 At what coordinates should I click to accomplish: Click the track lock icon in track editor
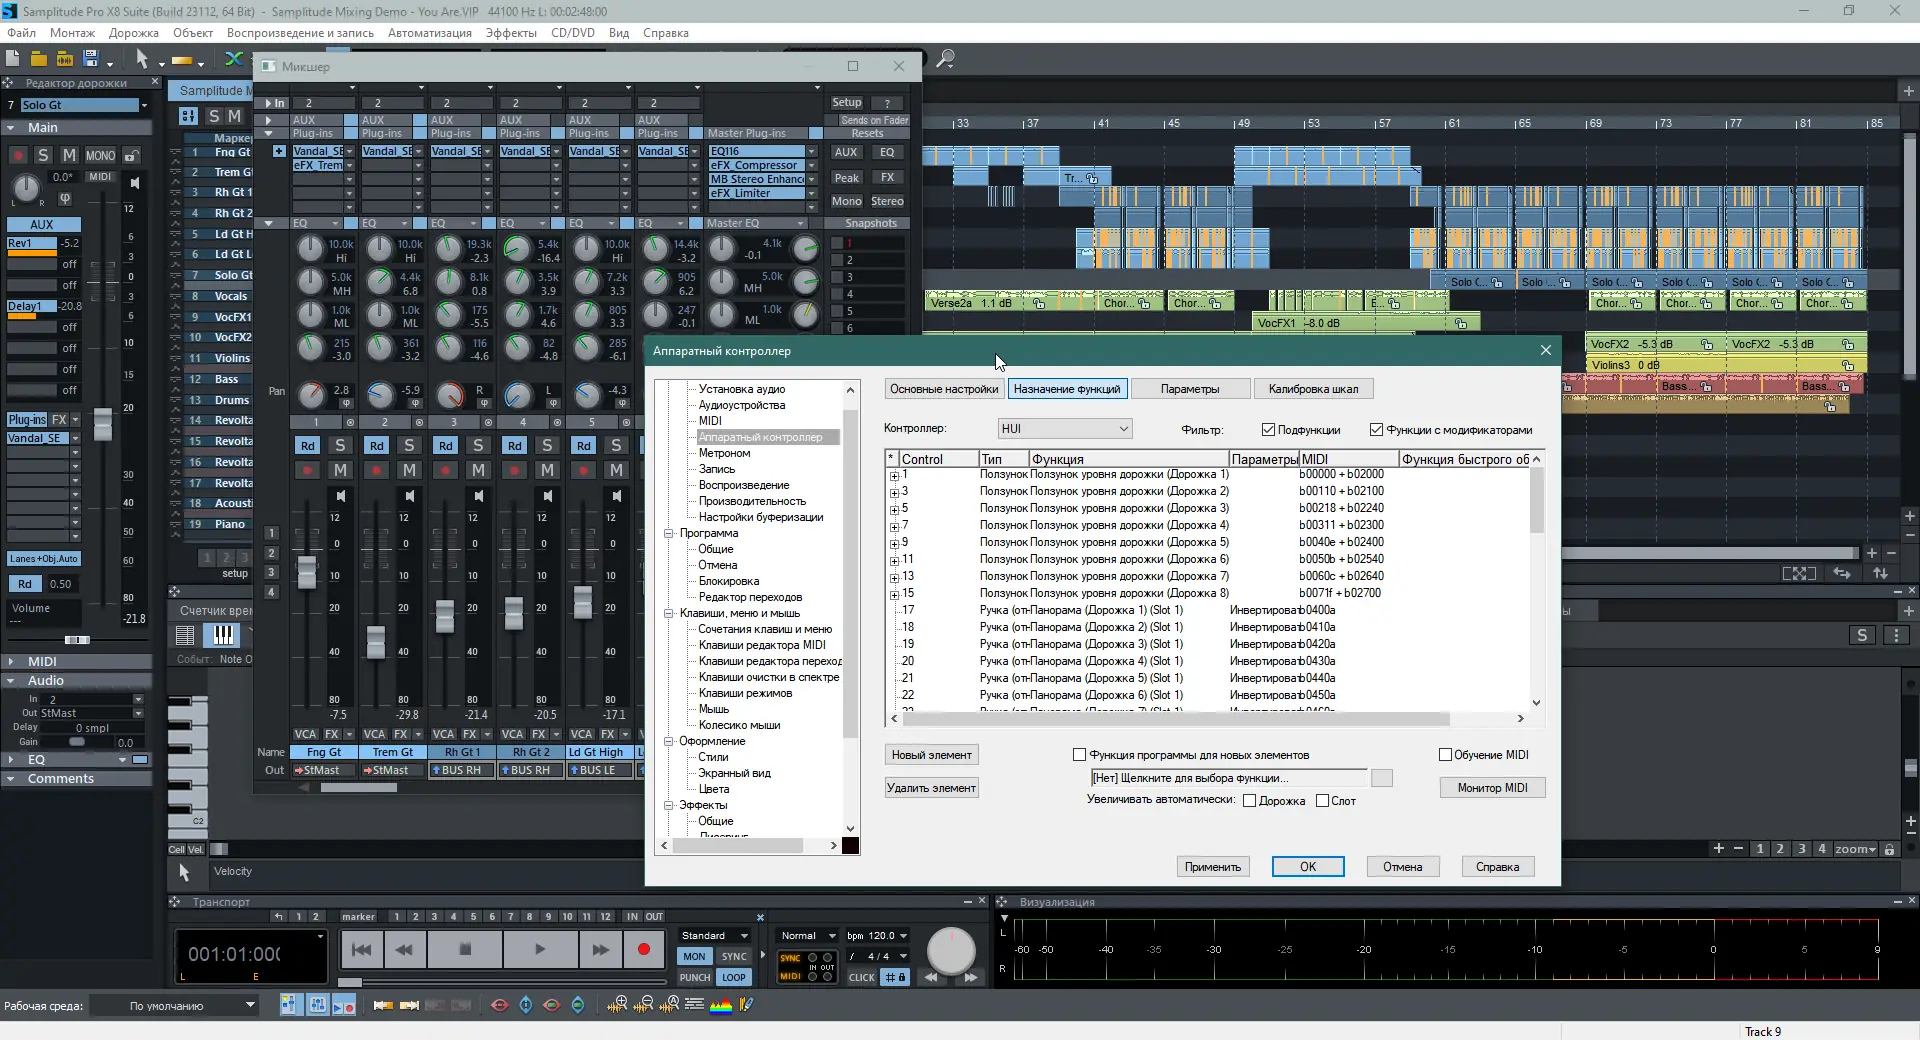click(131, 156)
